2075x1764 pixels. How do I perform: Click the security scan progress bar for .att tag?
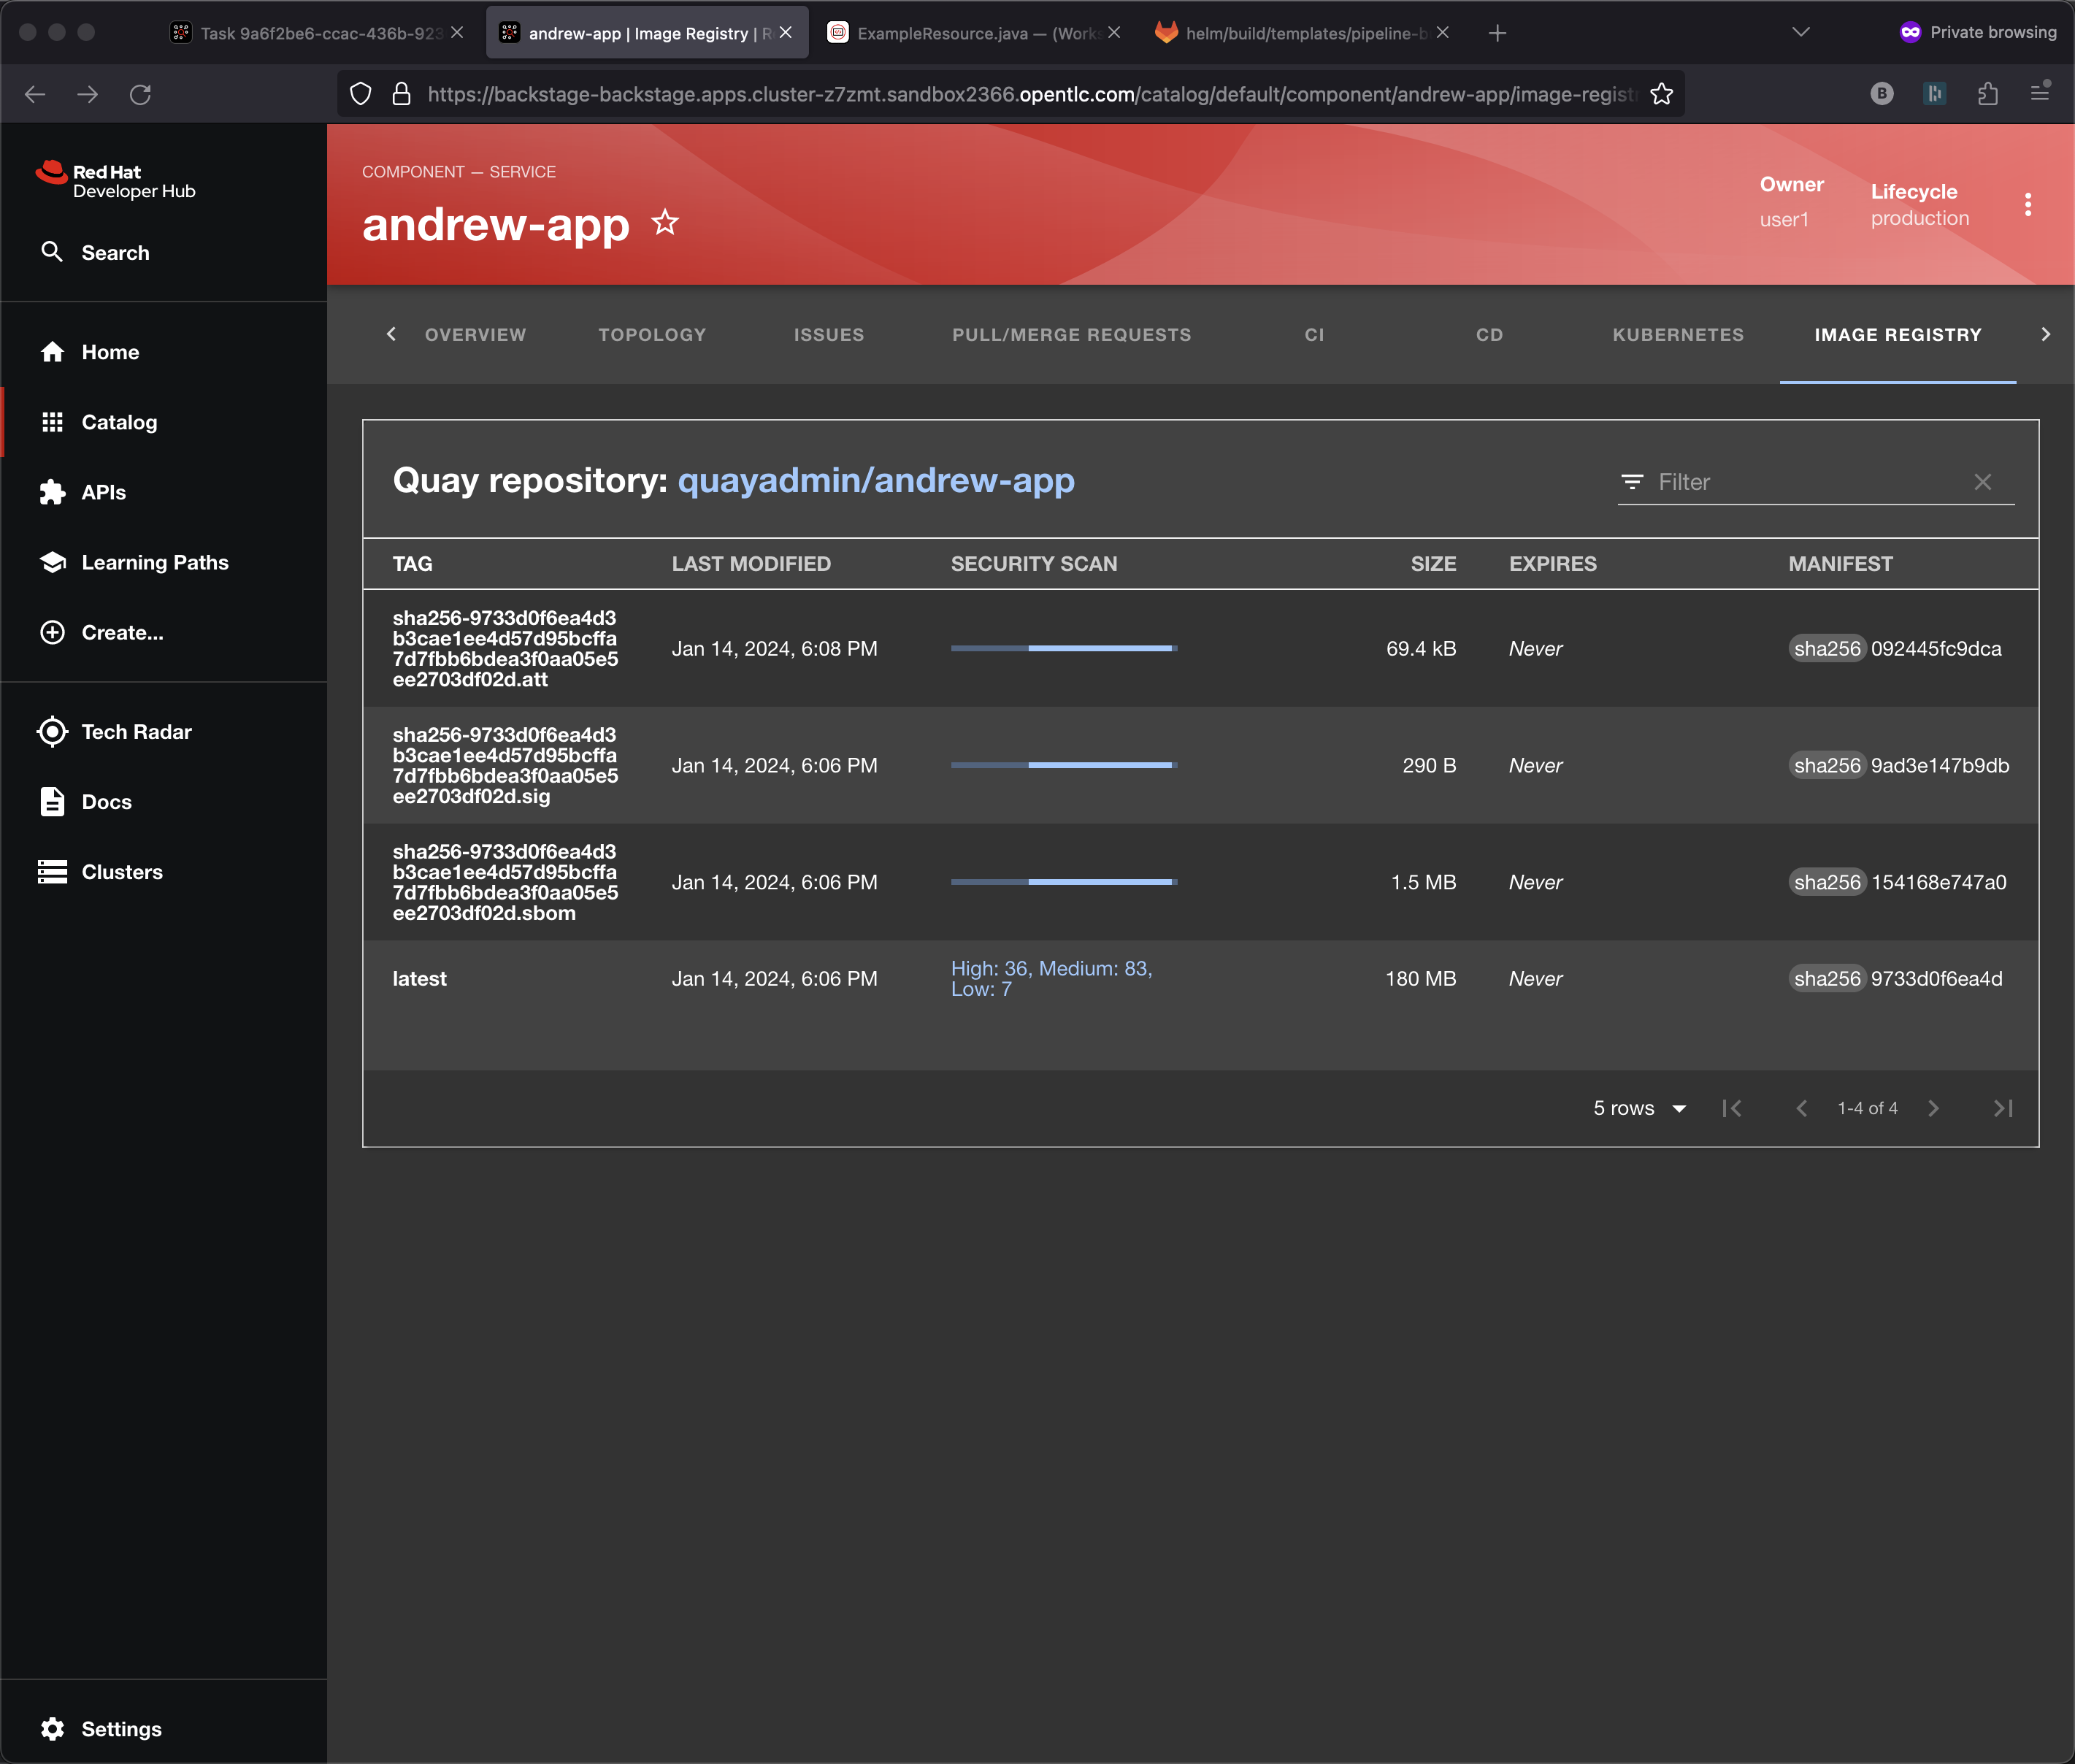1064,648
